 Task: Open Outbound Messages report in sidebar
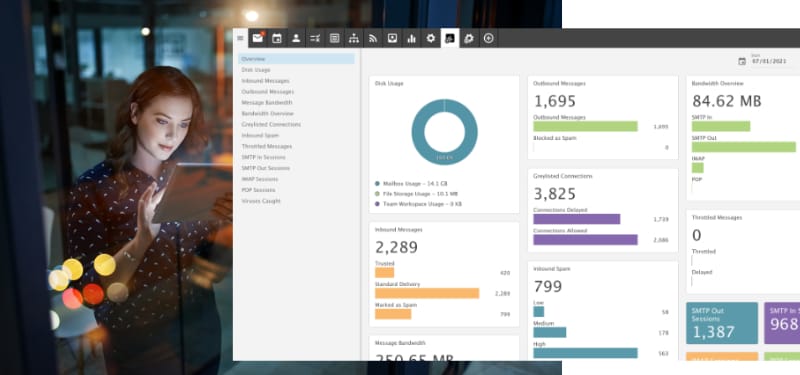296,92
